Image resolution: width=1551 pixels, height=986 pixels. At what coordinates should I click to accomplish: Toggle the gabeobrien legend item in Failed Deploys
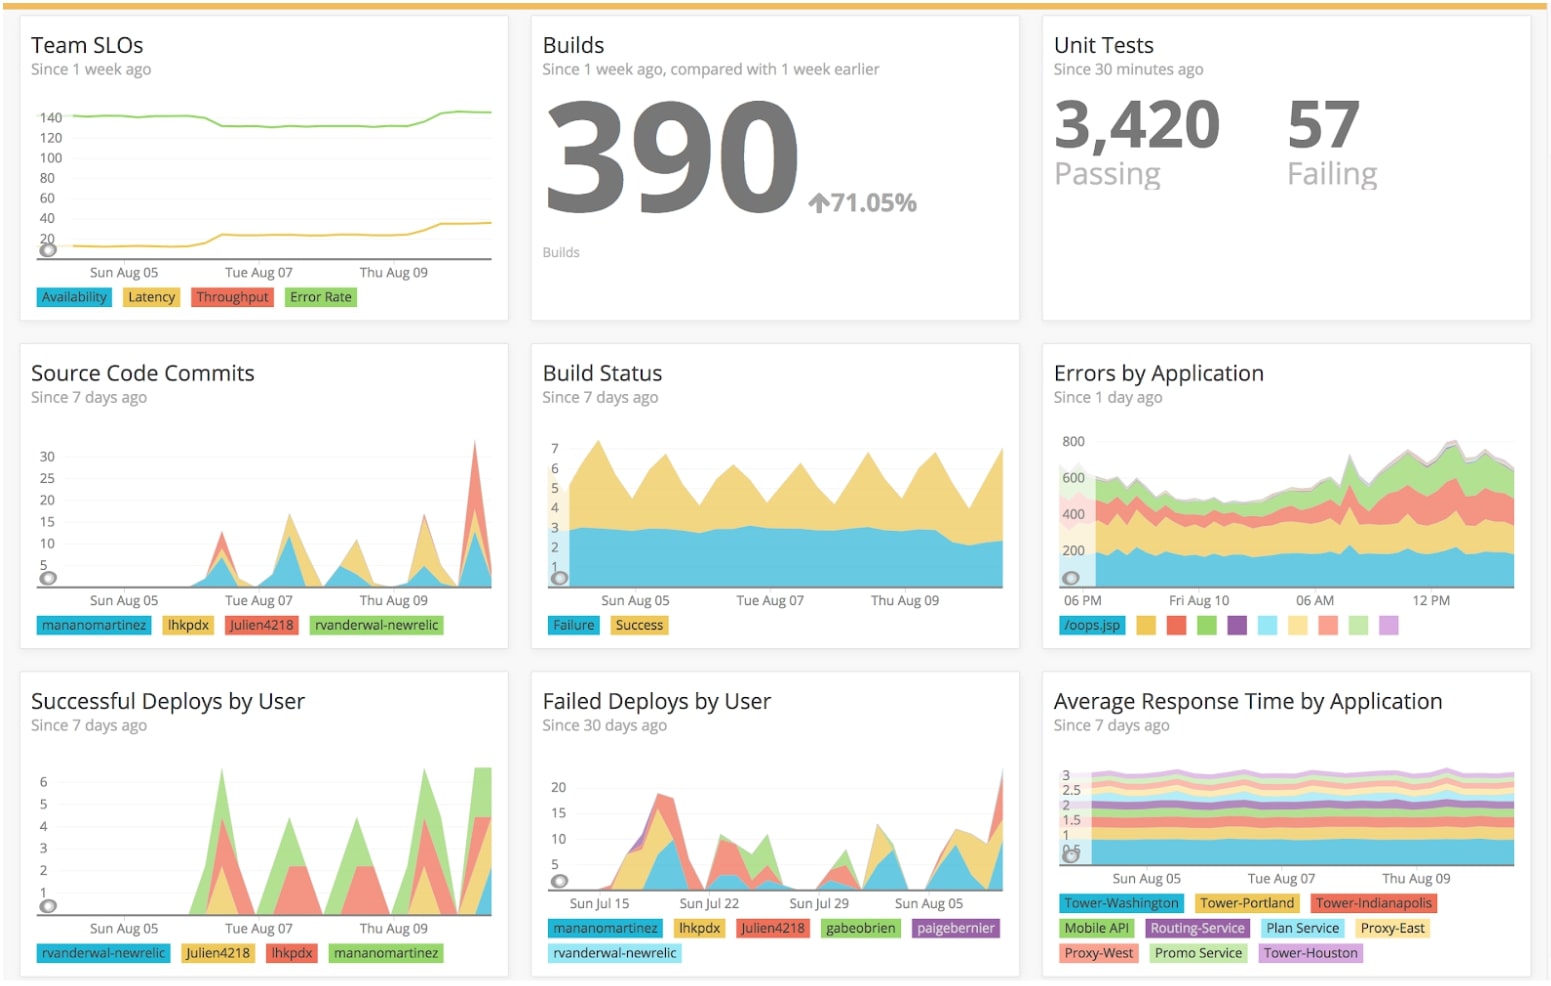tap(860, 928)
